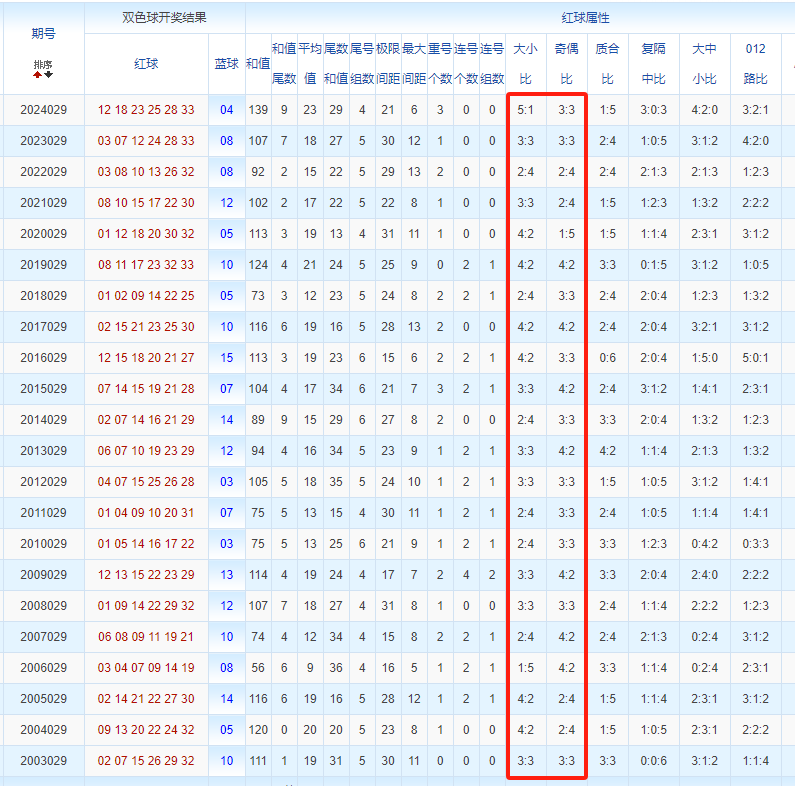Click the 期号 column header
This screenshot has height=786, width=795.
point(43,33)
